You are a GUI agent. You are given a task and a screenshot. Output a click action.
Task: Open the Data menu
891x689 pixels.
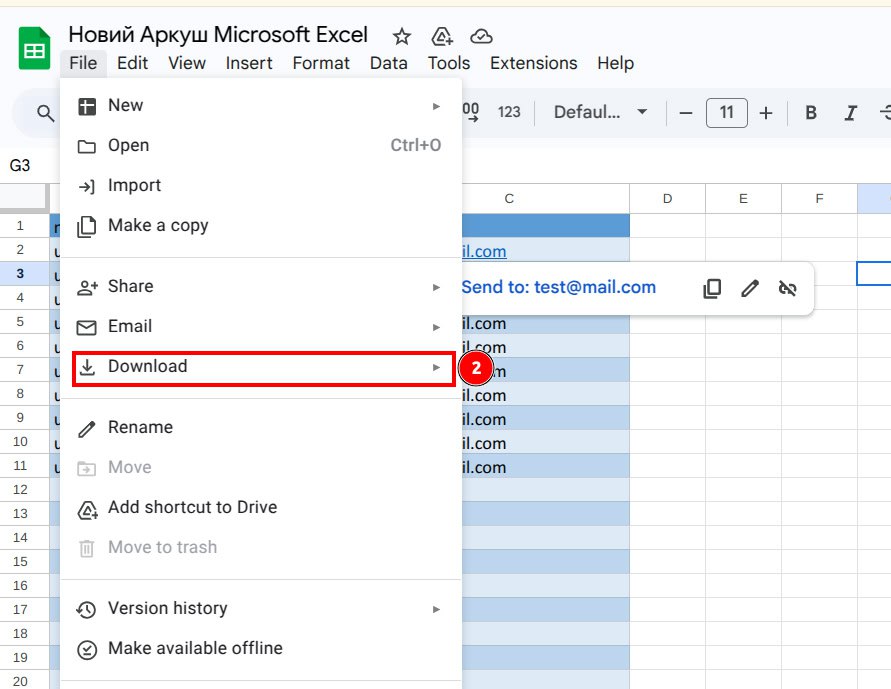[389, 63]
